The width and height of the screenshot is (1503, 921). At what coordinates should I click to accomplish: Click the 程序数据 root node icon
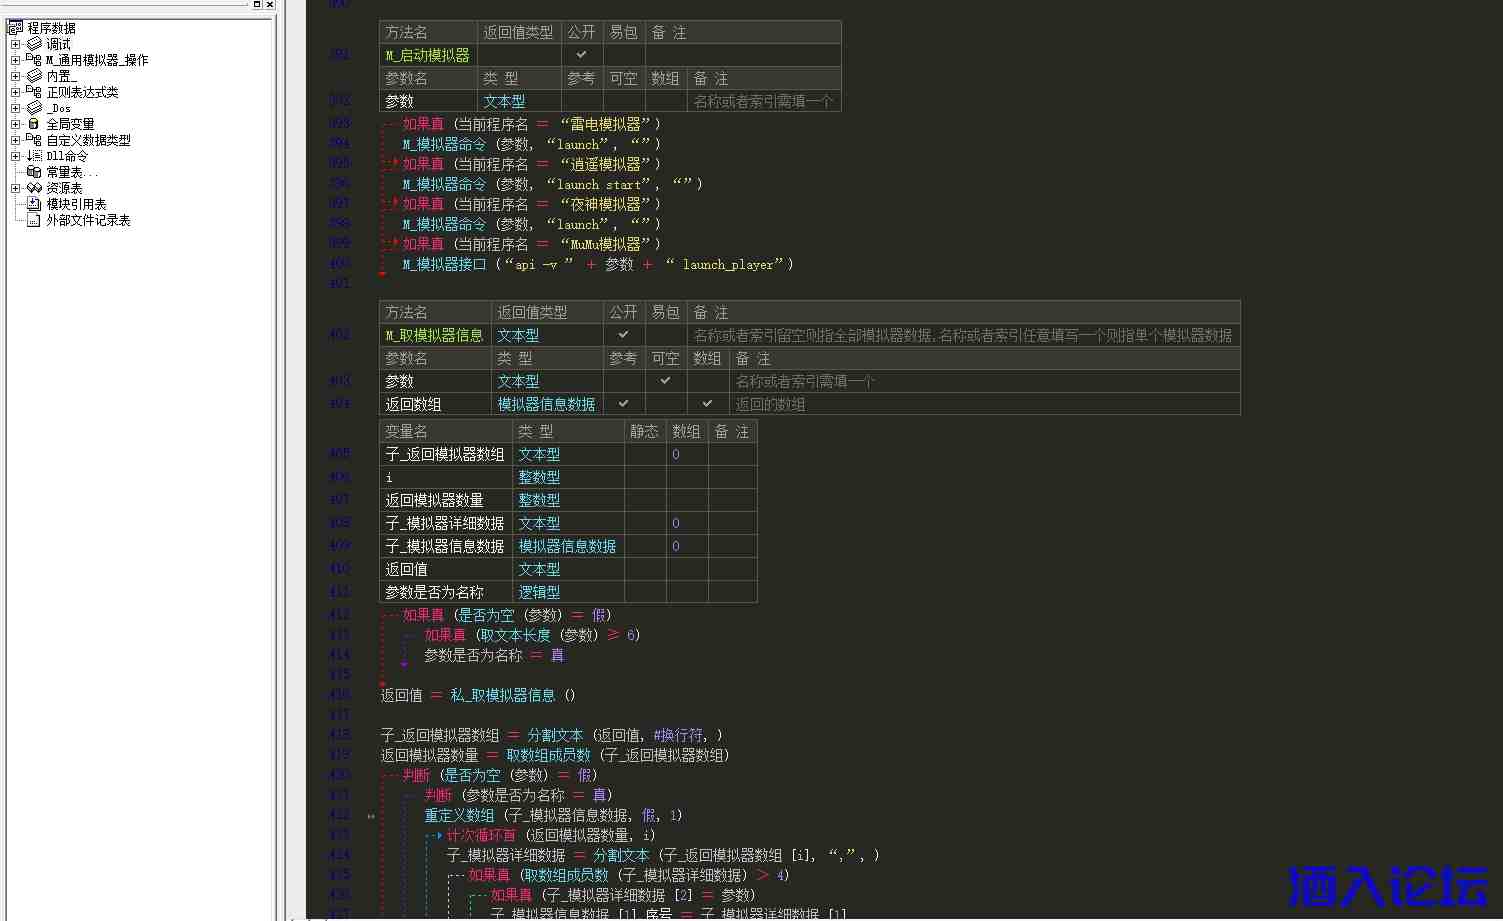15,28
